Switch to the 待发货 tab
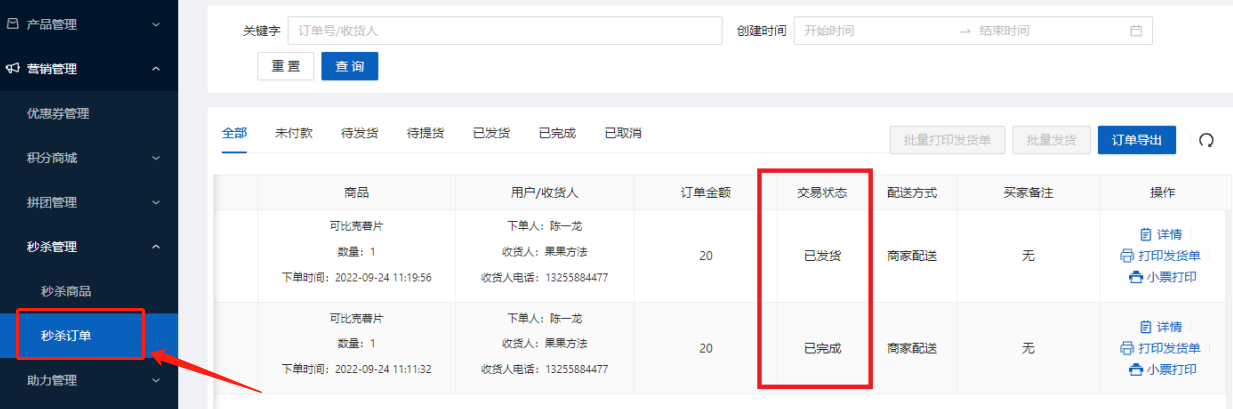Screen dimensions: 1233x409 [x=360, y=133]
